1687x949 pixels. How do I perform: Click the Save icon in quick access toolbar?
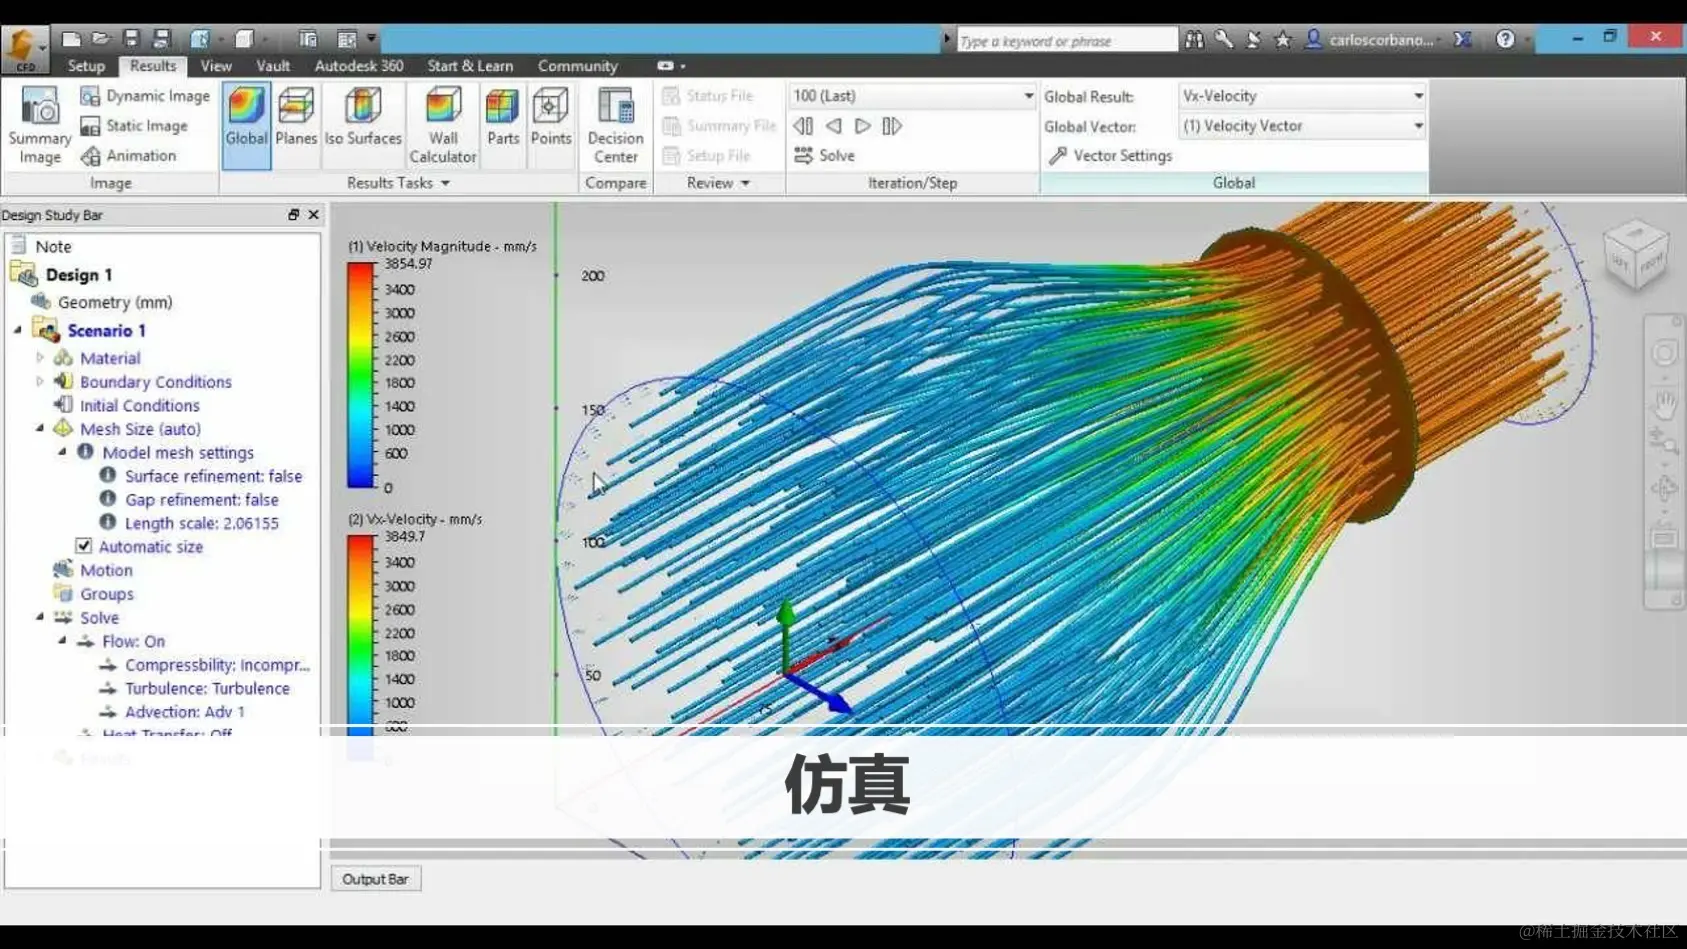(x=131, y=39)
